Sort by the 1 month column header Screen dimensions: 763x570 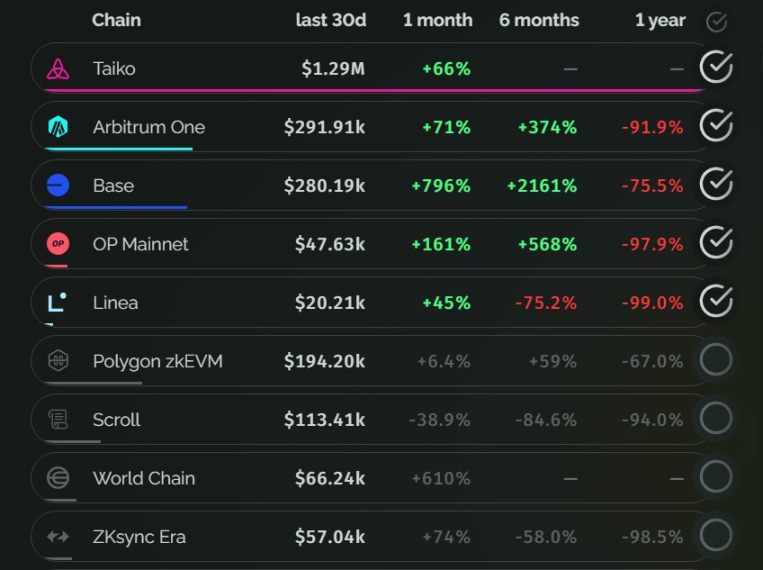pyautogui.click(x=437, y=21)
